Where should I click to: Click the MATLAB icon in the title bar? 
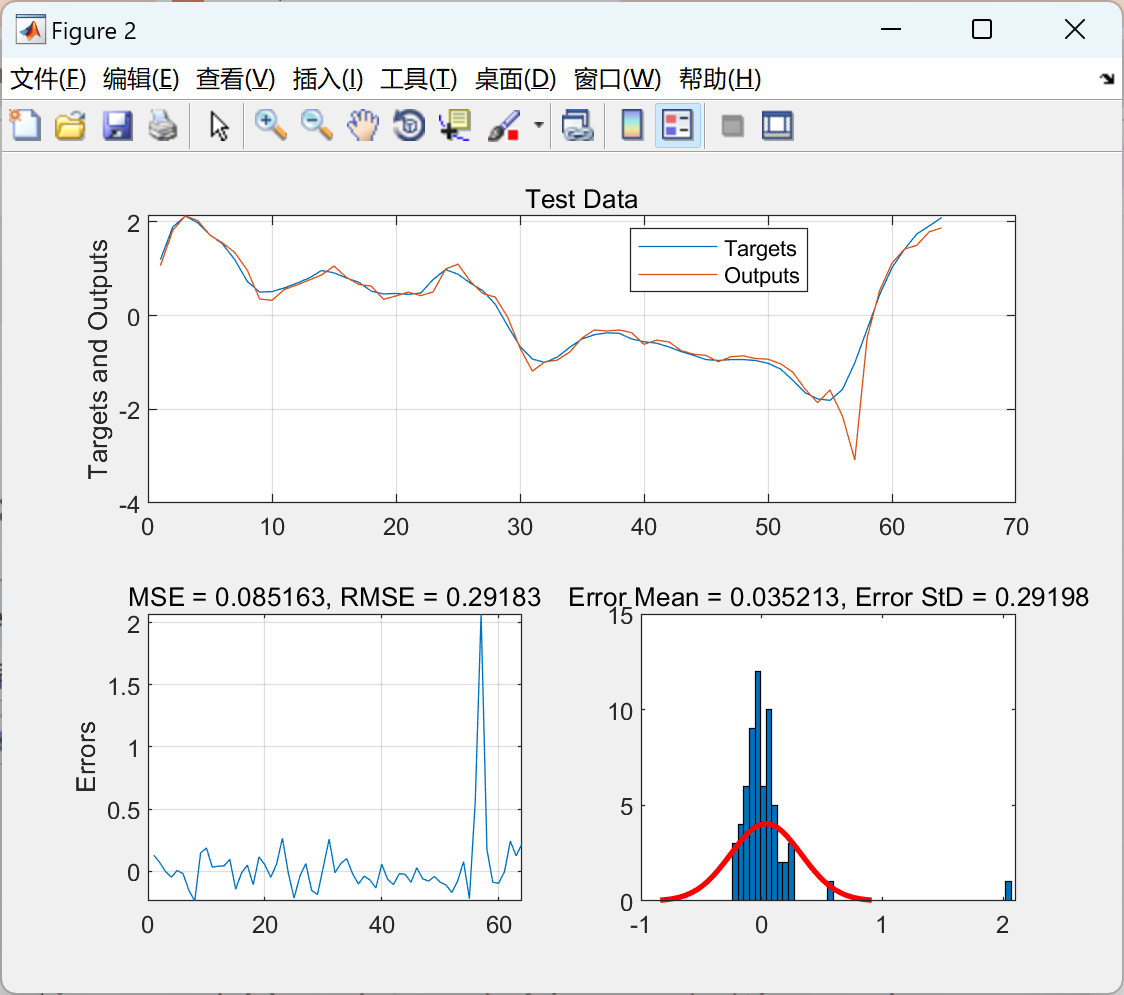[x=30, y=30]
